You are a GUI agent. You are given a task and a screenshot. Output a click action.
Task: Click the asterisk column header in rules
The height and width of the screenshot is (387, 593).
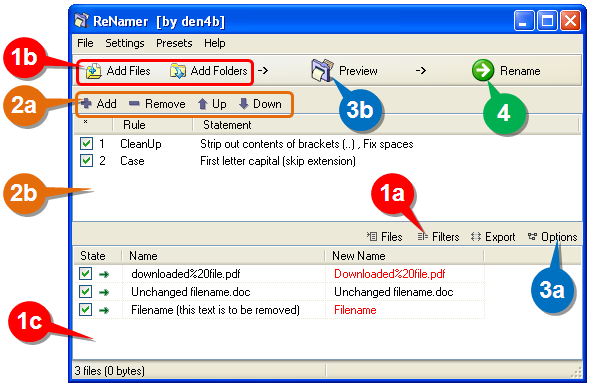85,123
